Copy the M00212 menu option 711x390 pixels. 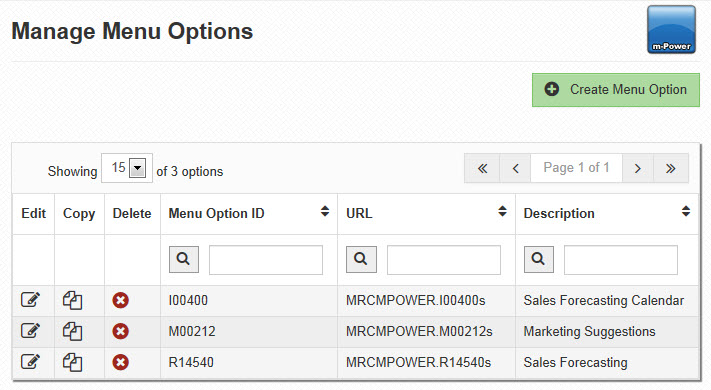click(x=73, y=332)
